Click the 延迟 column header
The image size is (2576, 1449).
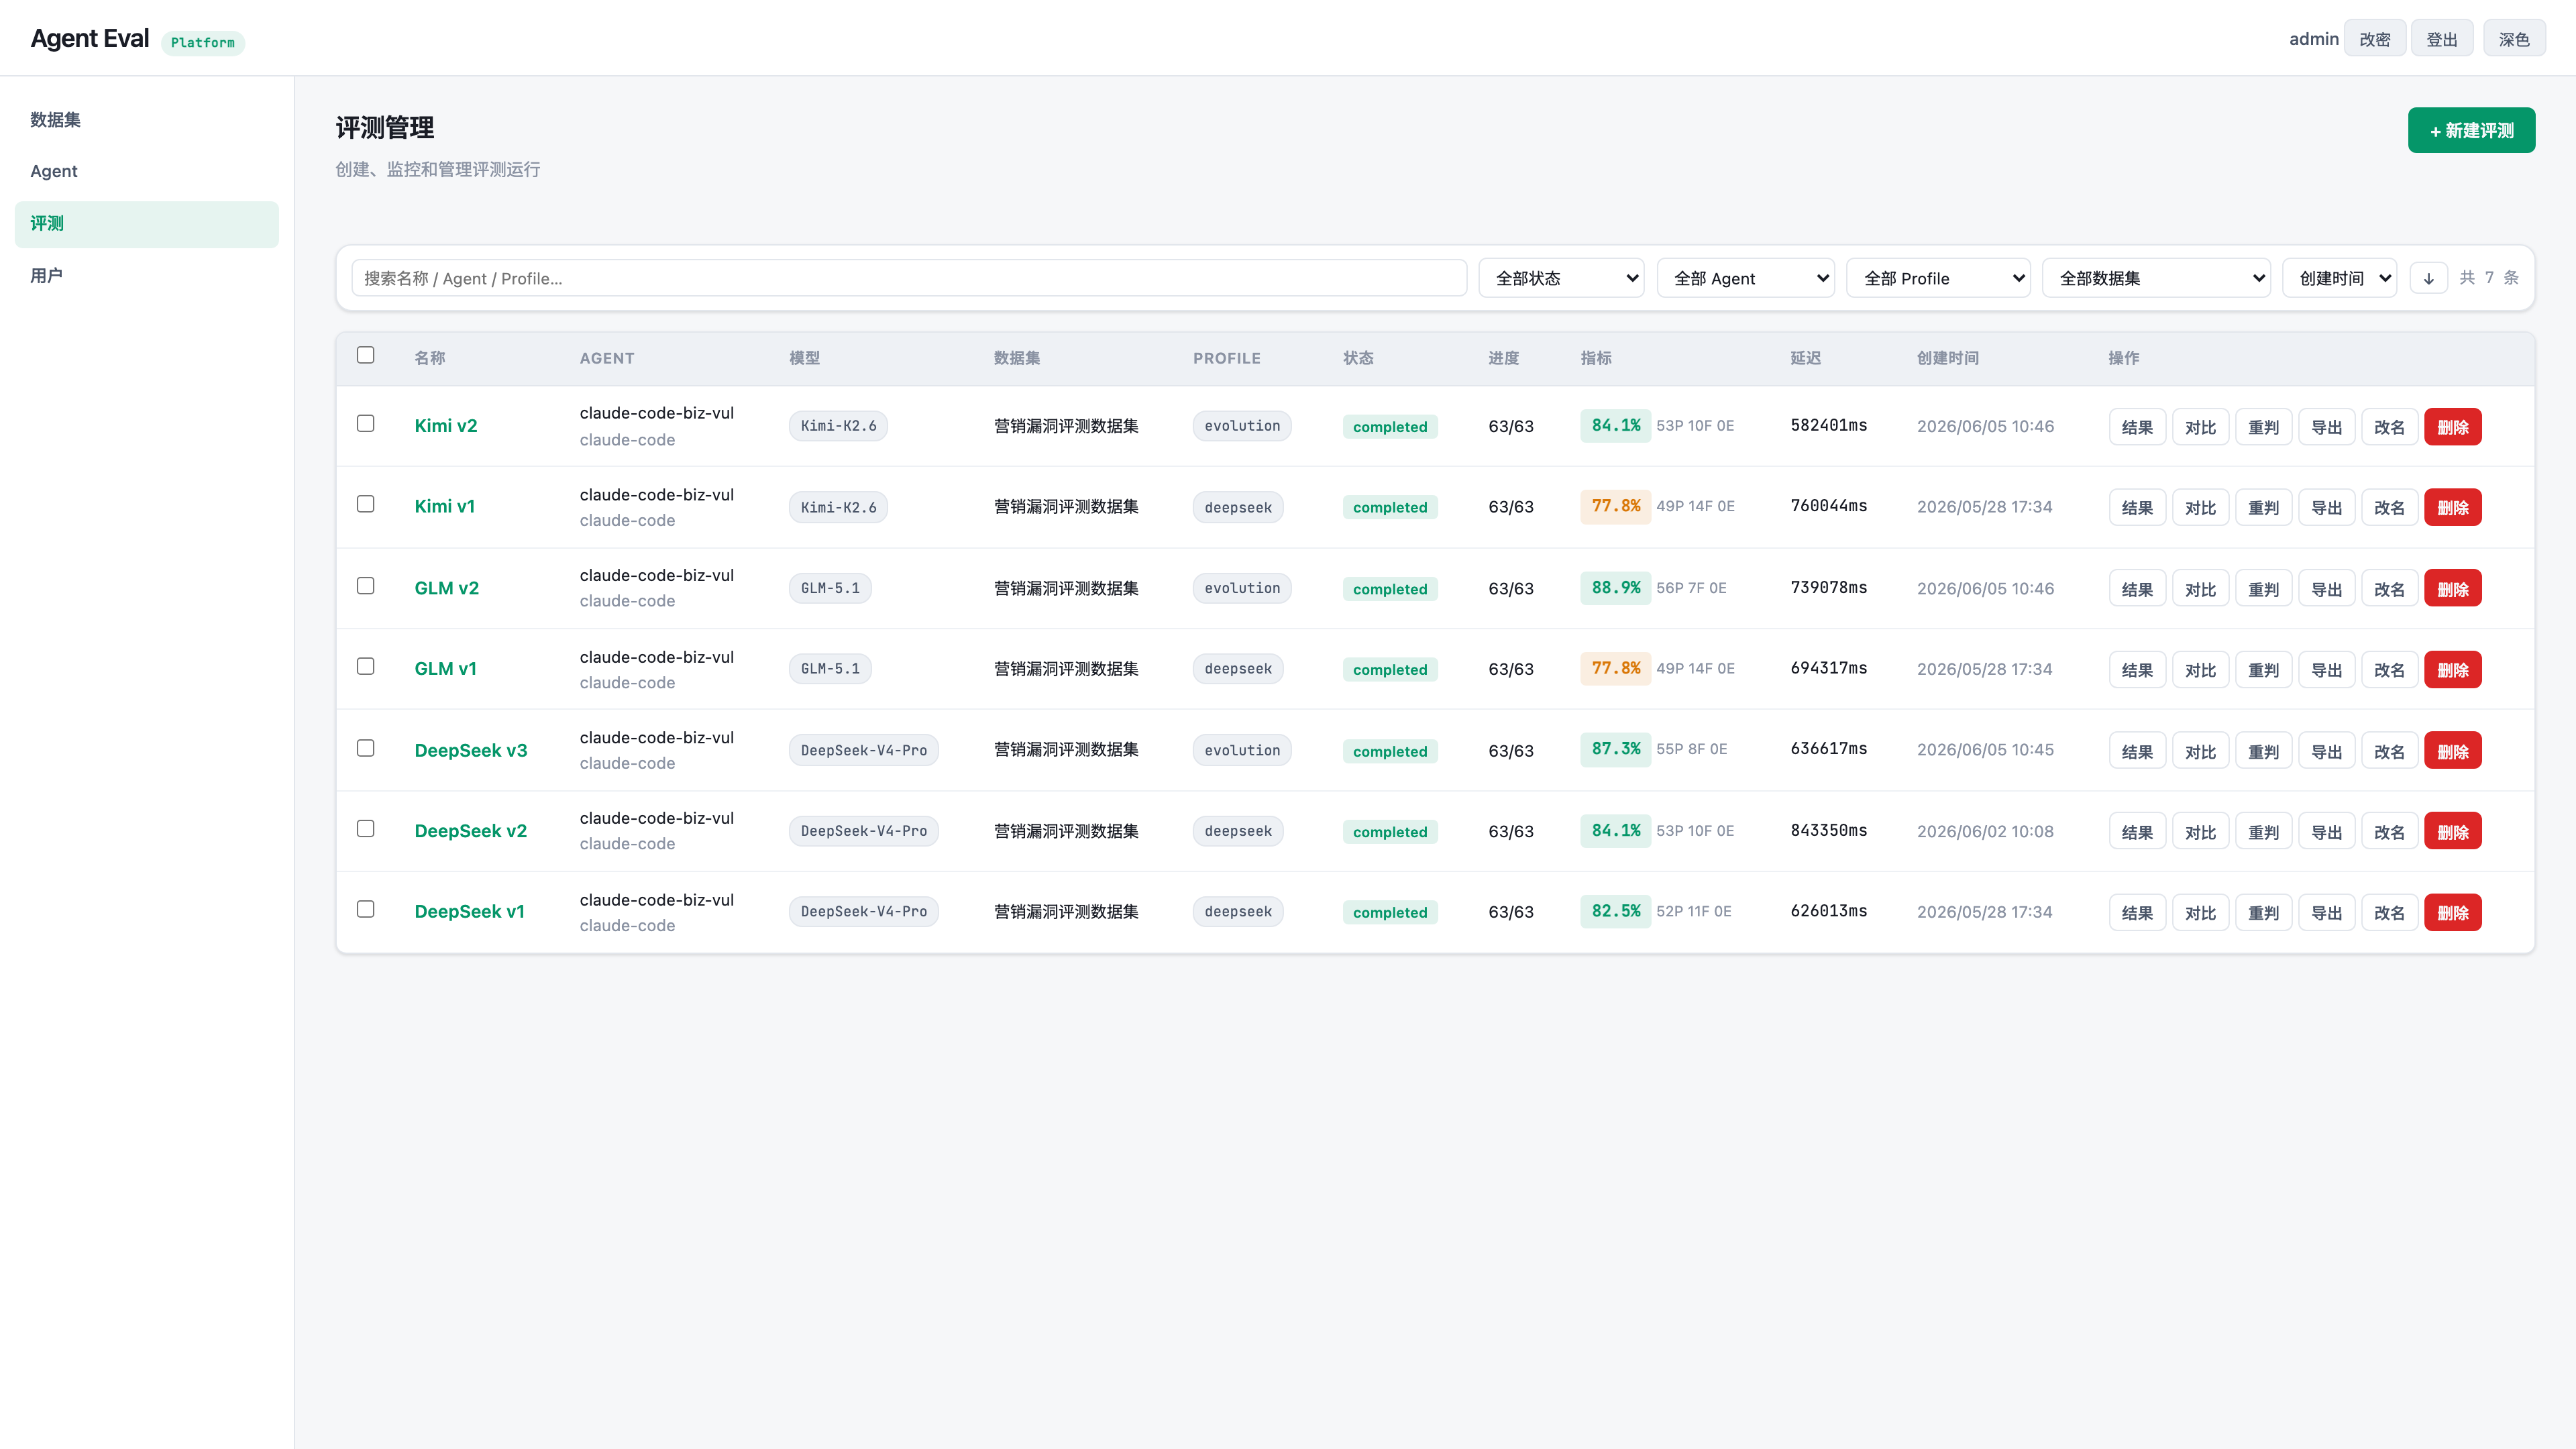[1806, 358]
